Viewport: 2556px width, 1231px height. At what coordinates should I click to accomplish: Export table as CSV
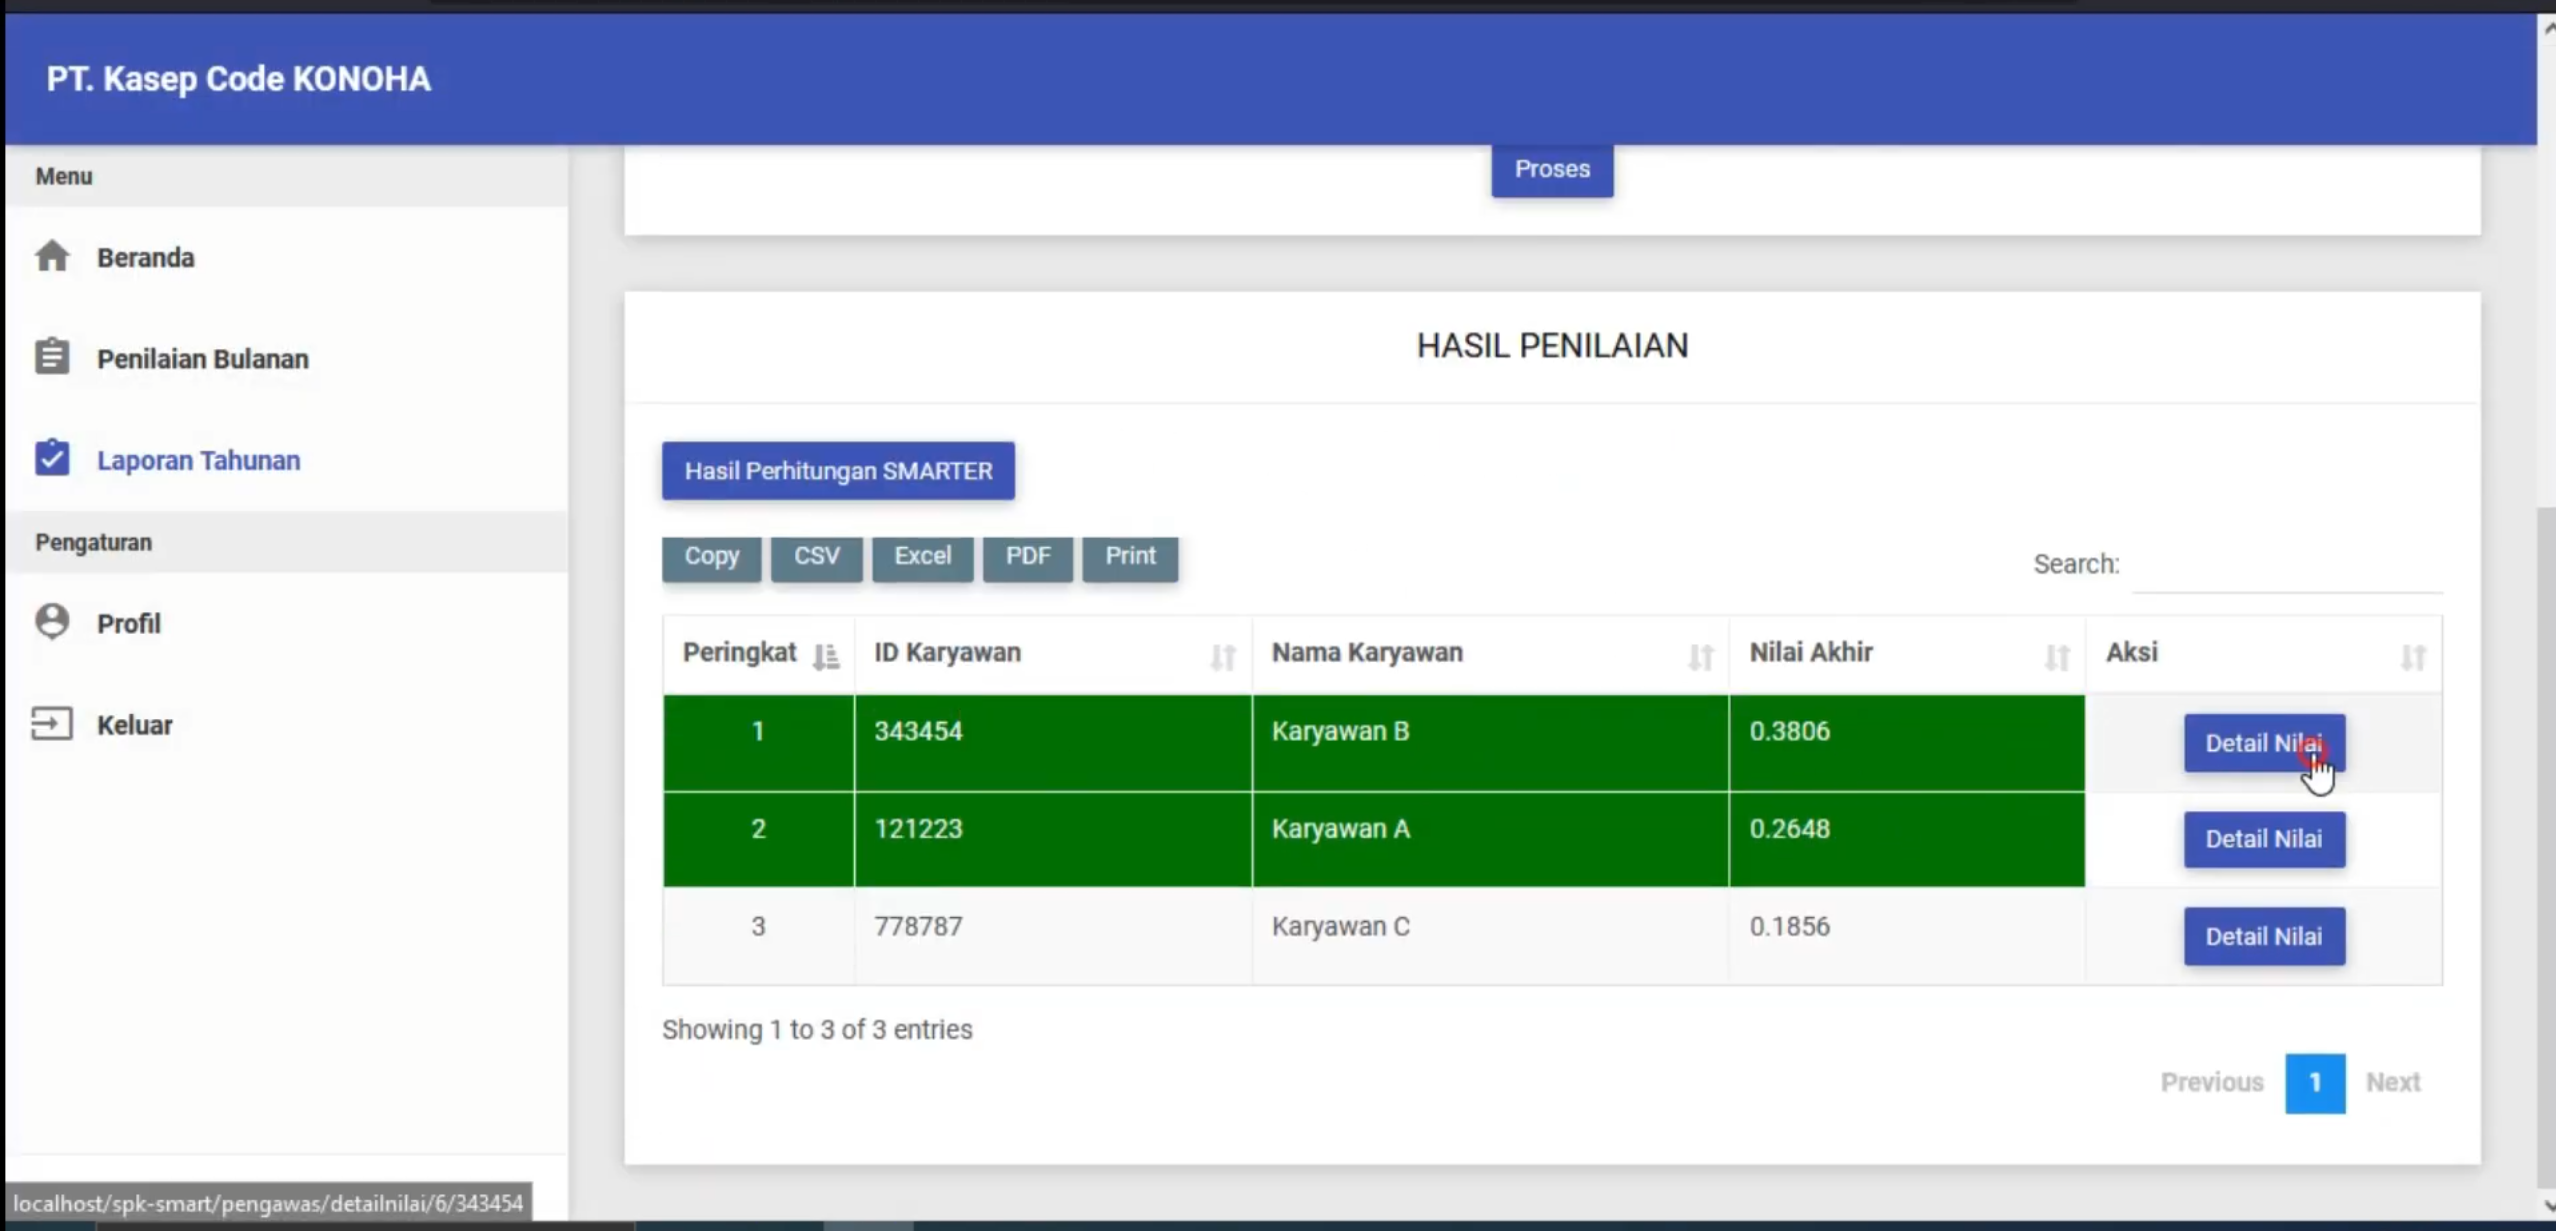click(816, 557)
